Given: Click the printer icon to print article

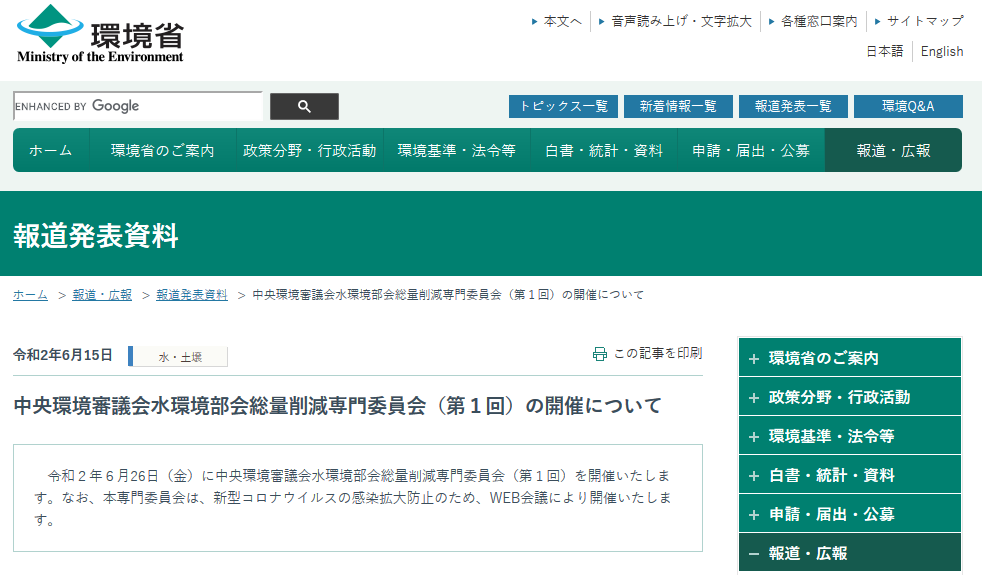Looking at the screenshot, I should click(x=600, y=354).
